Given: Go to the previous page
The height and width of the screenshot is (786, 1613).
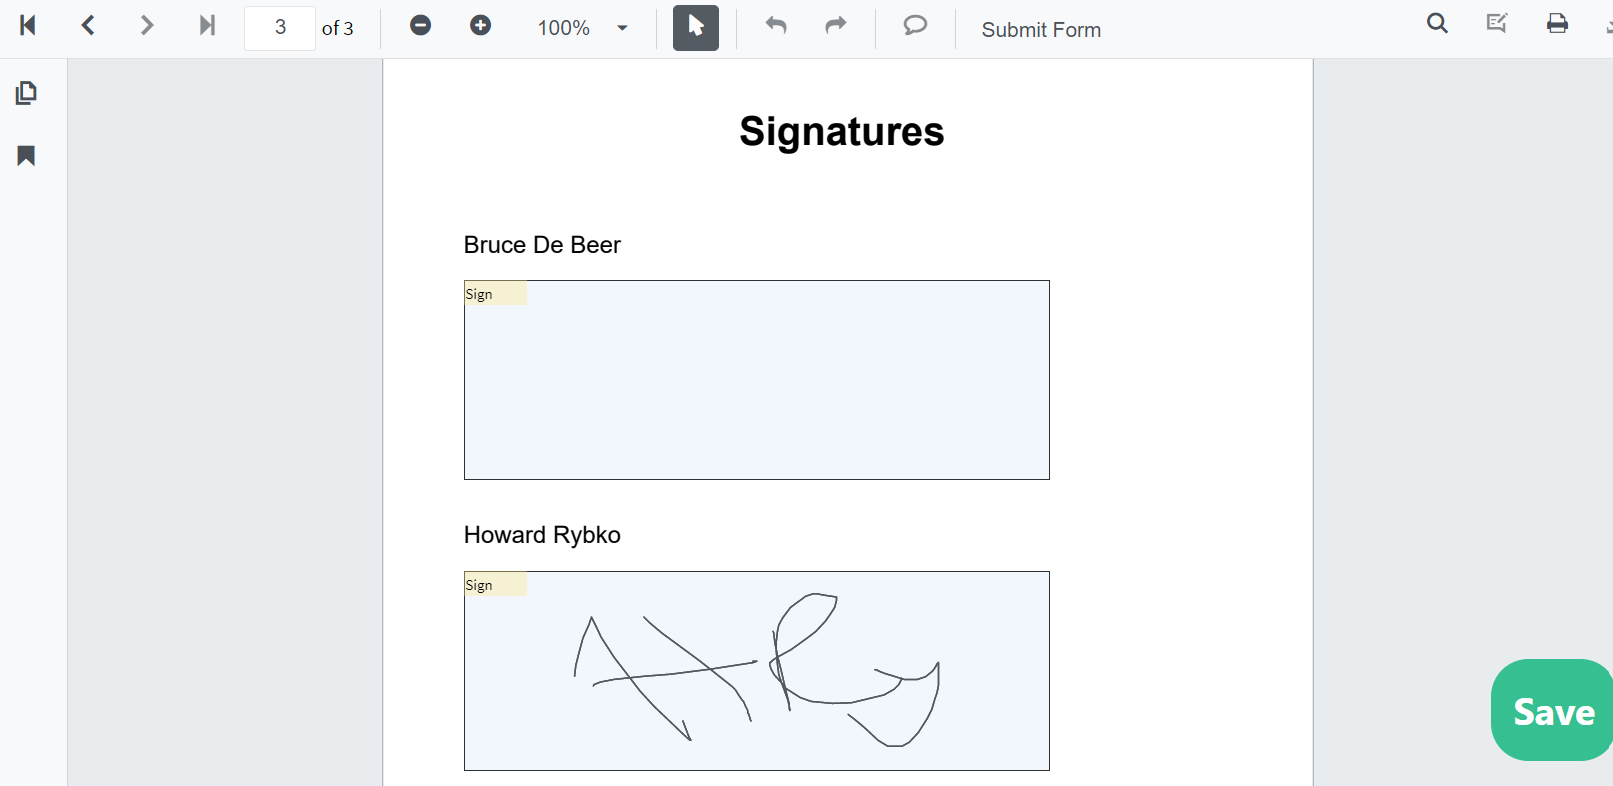Looking at the screenshot, I should coord(88,26).
